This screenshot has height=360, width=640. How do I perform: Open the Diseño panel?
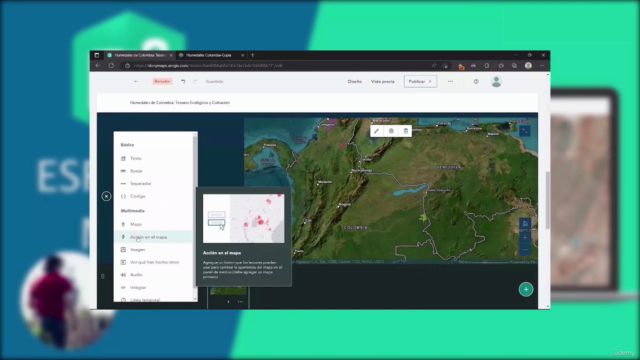click(354, 81)
